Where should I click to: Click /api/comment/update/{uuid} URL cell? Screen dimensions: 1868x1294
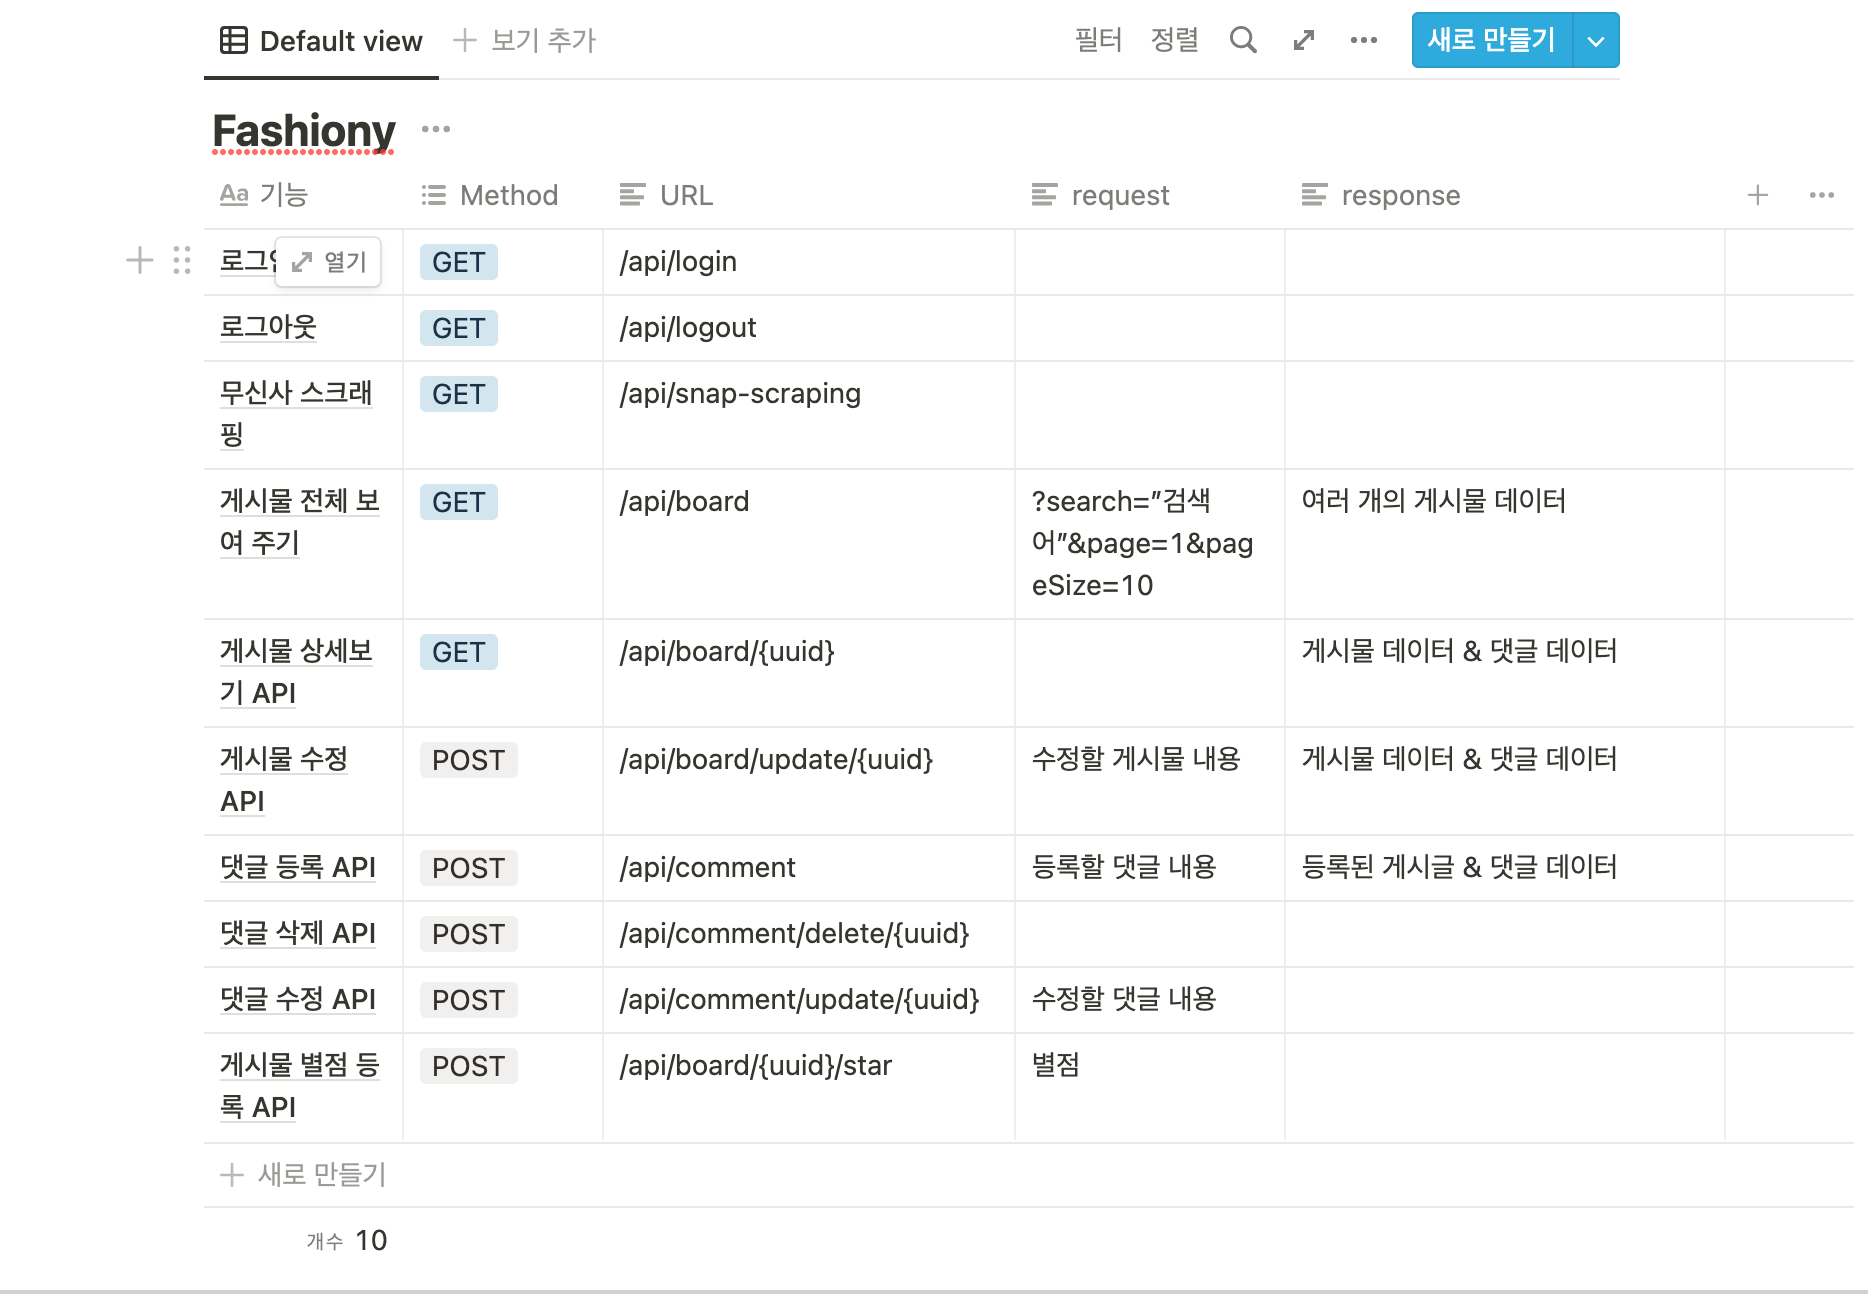click(808, 1000)
